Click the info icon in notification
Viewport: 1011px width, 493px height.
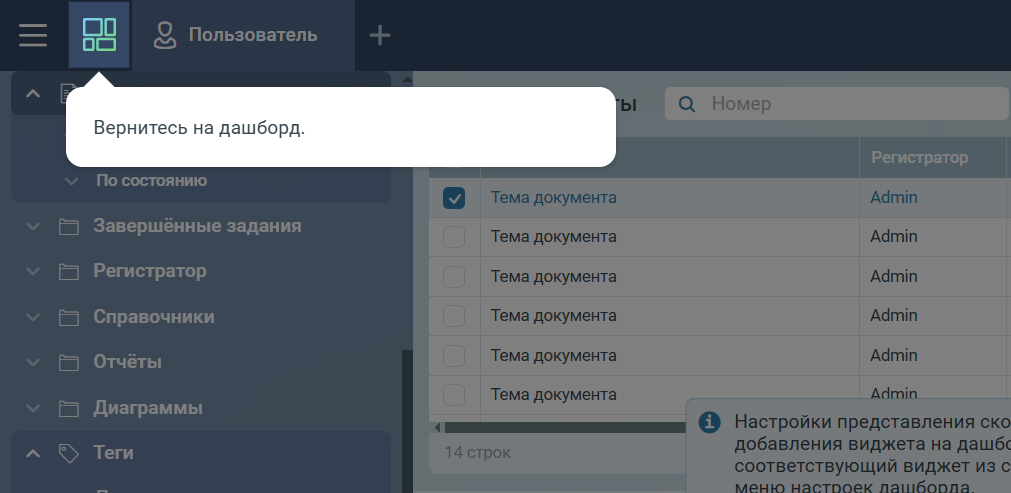pyautogui.click(x=709, y=422)
